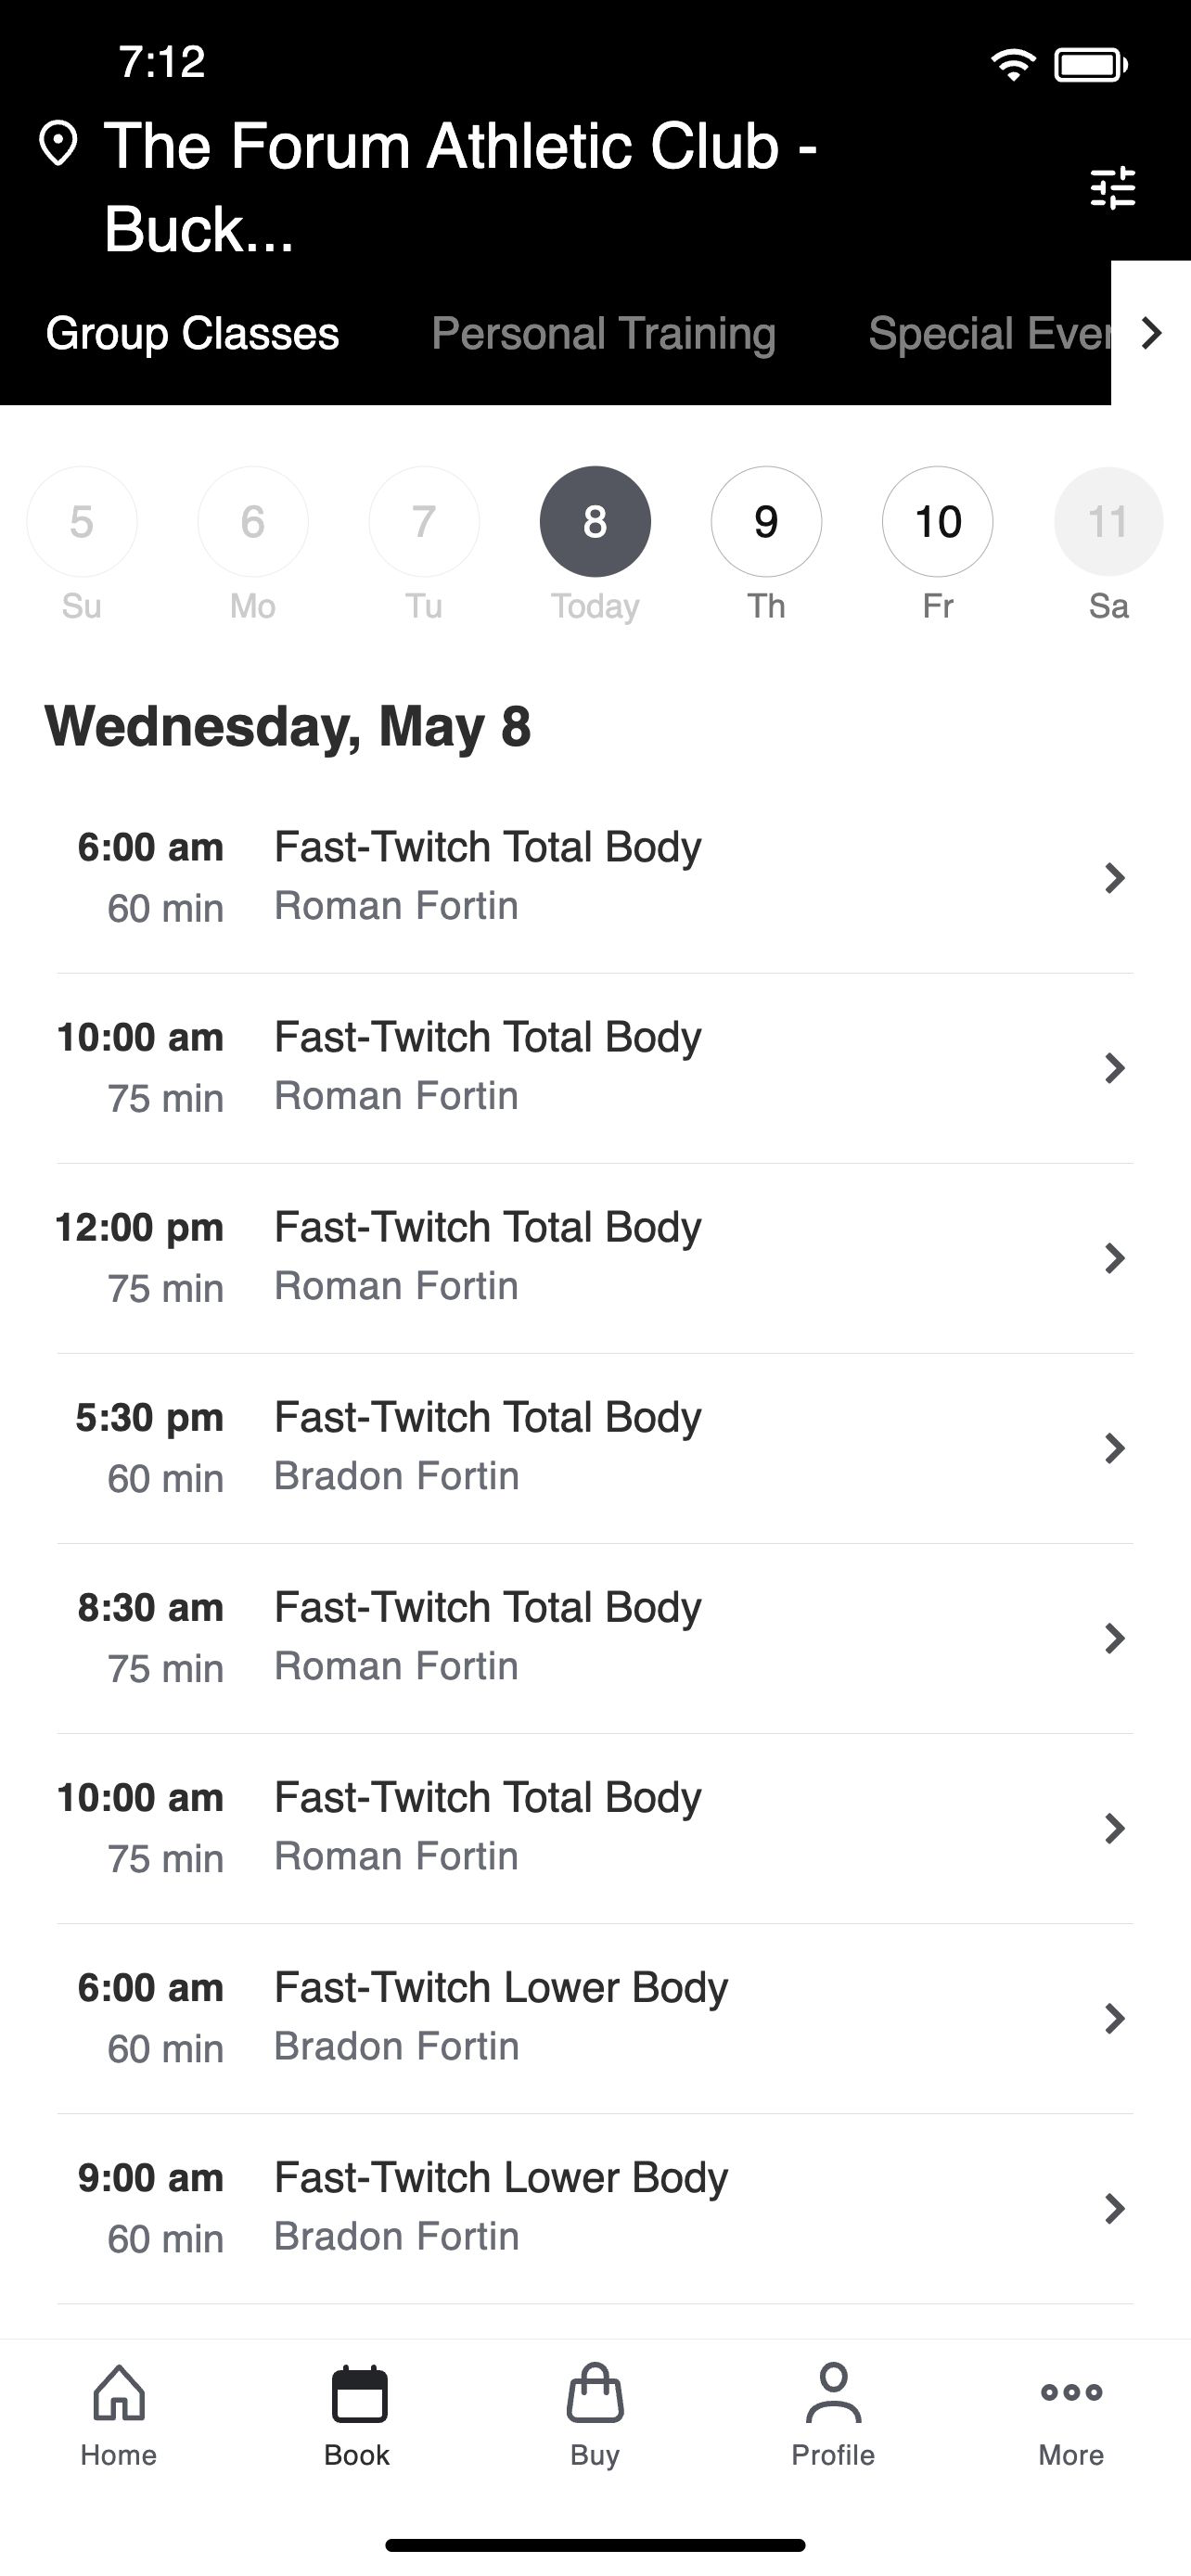Expand the 5:30 pm class chevron
This screenshot has height=2576, width=1191.
click(x=1114, y=1448)
